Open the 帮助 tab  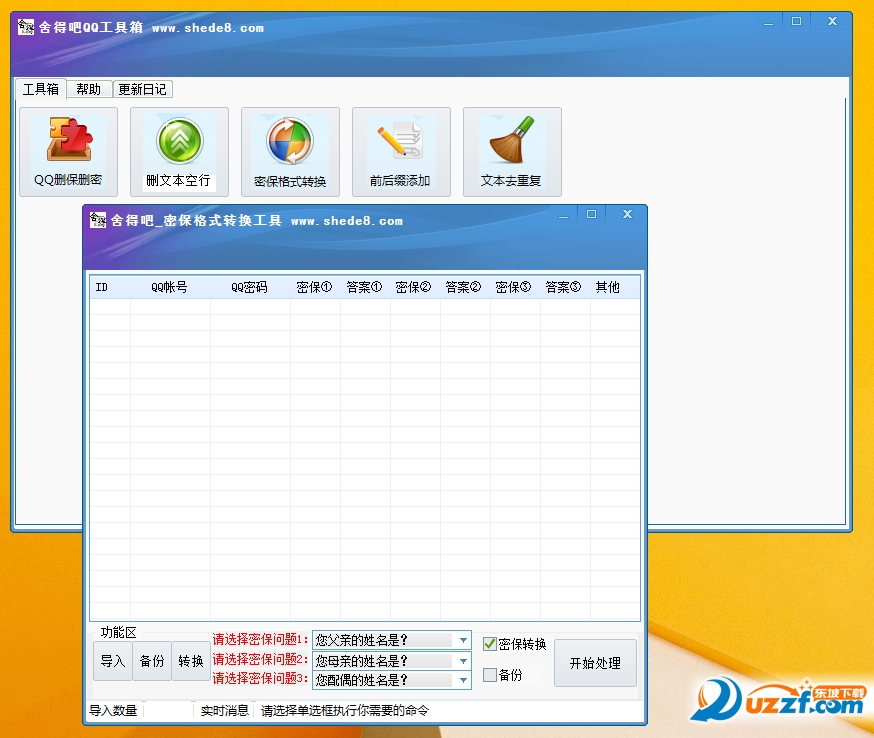pyautogui.click(x=89, y=89)
